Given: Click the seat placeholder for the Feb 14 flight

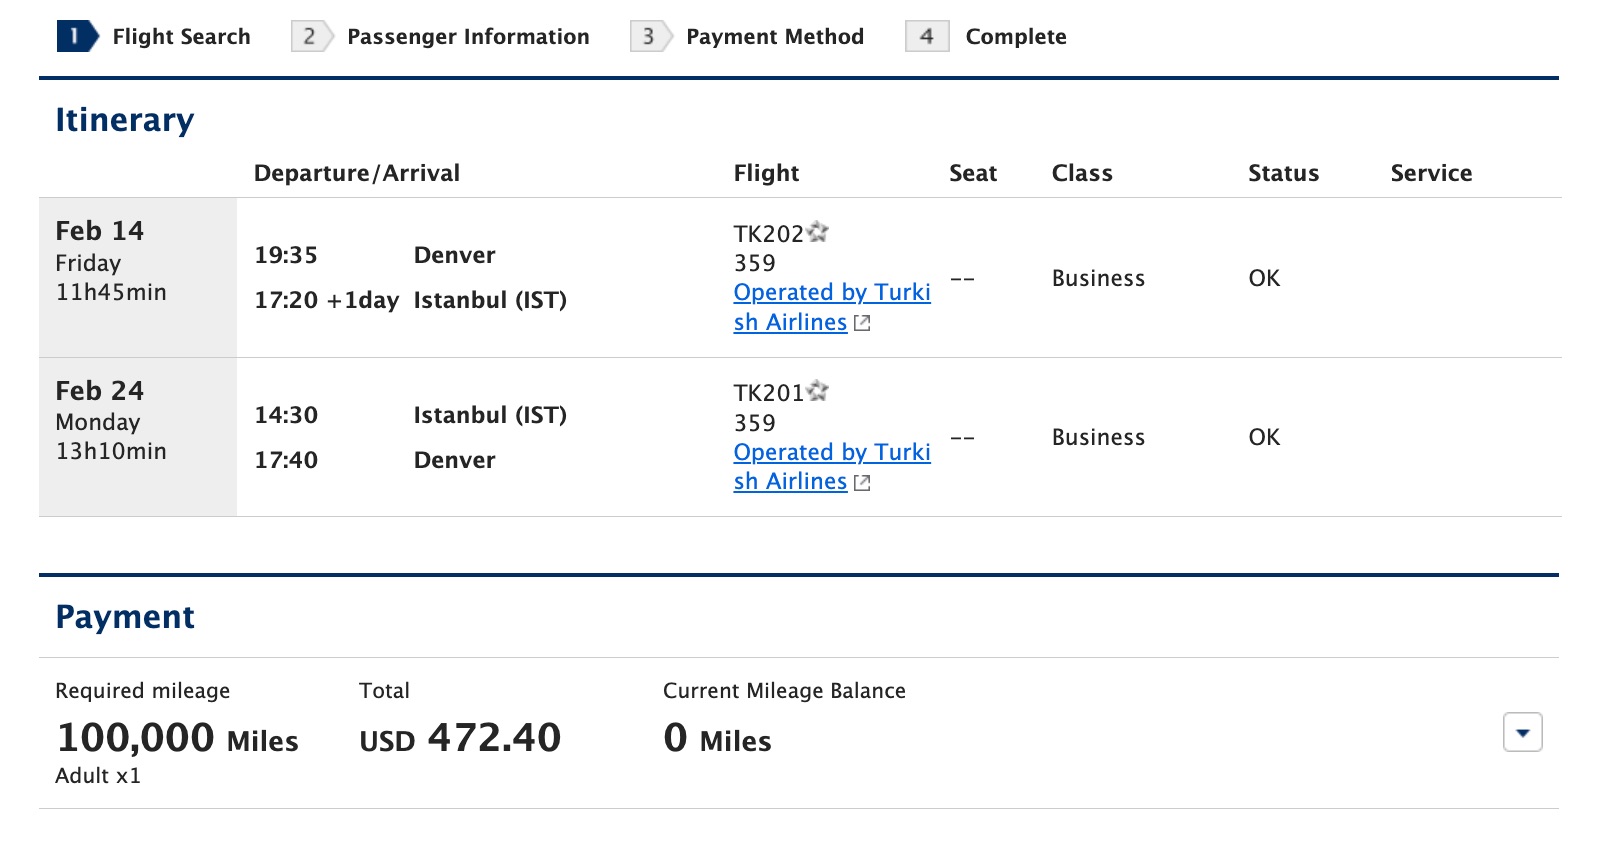Looking at the screenshot, I should pos(962,278).
